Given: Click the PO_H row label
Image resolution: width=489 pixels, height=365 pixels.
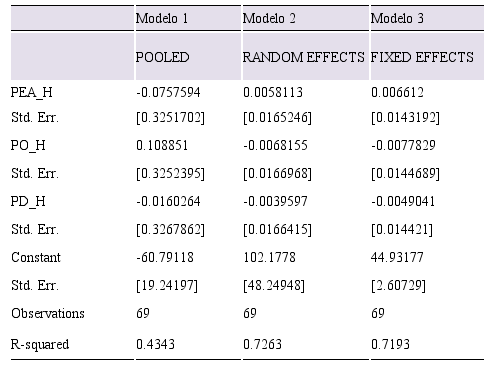Looking at the screenshot, I should (x=28, y=146).
